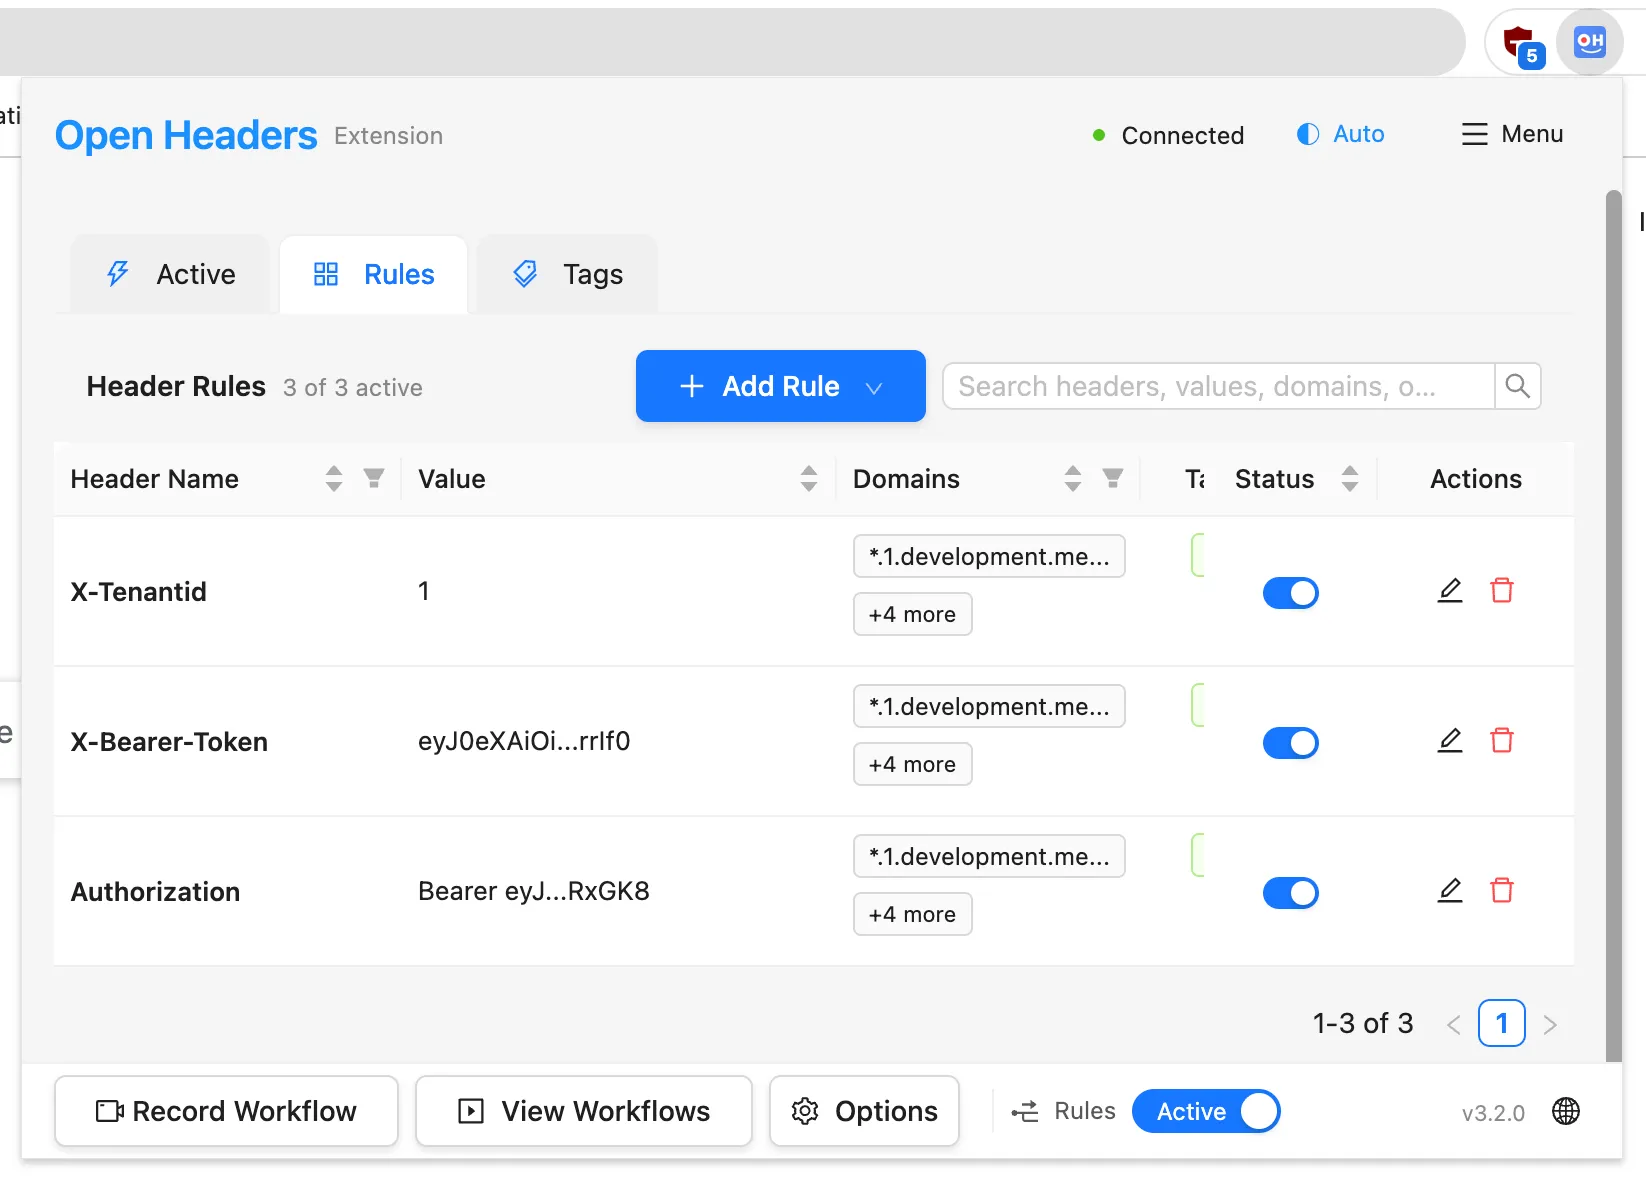Disable the X-Tenantid rule toggle
Viewport: 1646px width, 1178px height.
(x=1291, y=592)
